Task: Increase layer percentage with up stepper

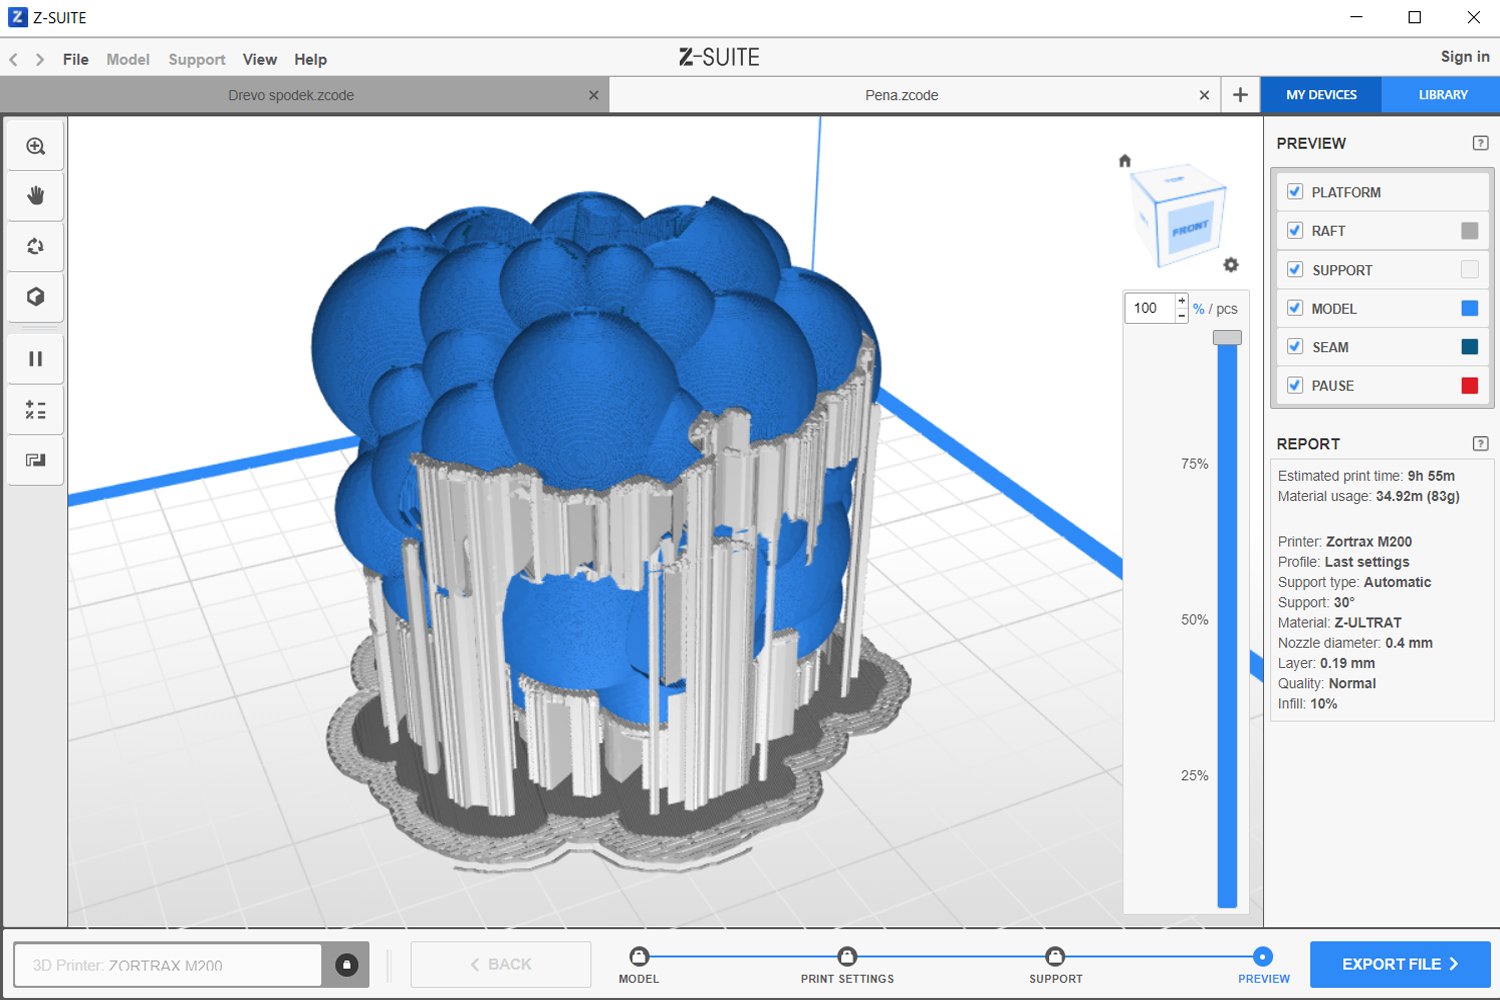Action: tap(1182, 301)
